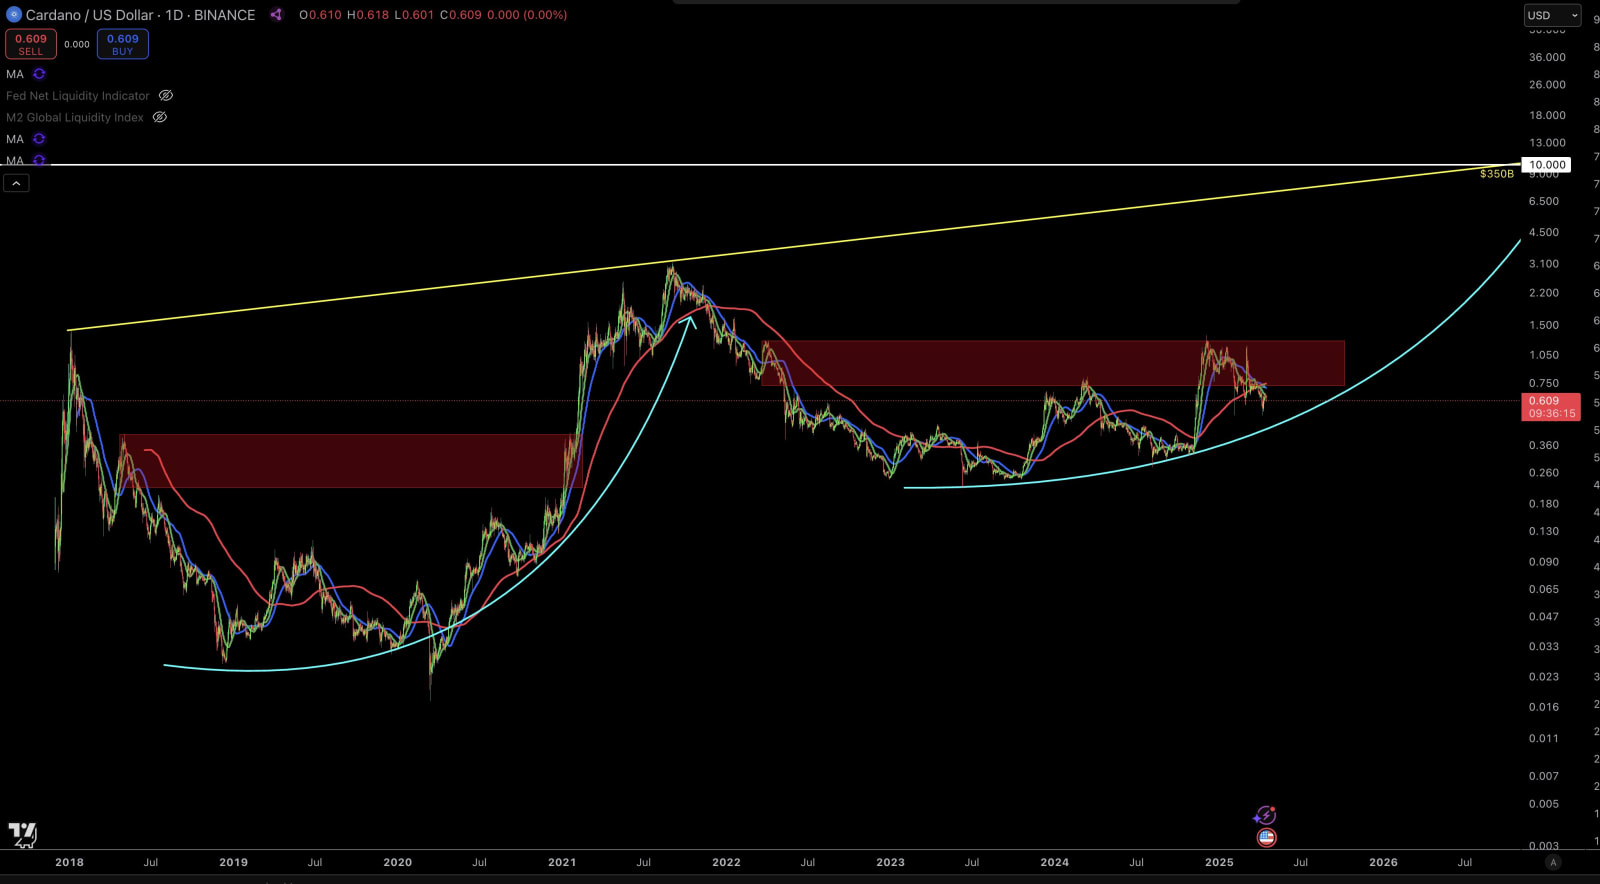Open the USD currency dropdown
Screen dimensions: 1600x884
(x=1551, y=15)
